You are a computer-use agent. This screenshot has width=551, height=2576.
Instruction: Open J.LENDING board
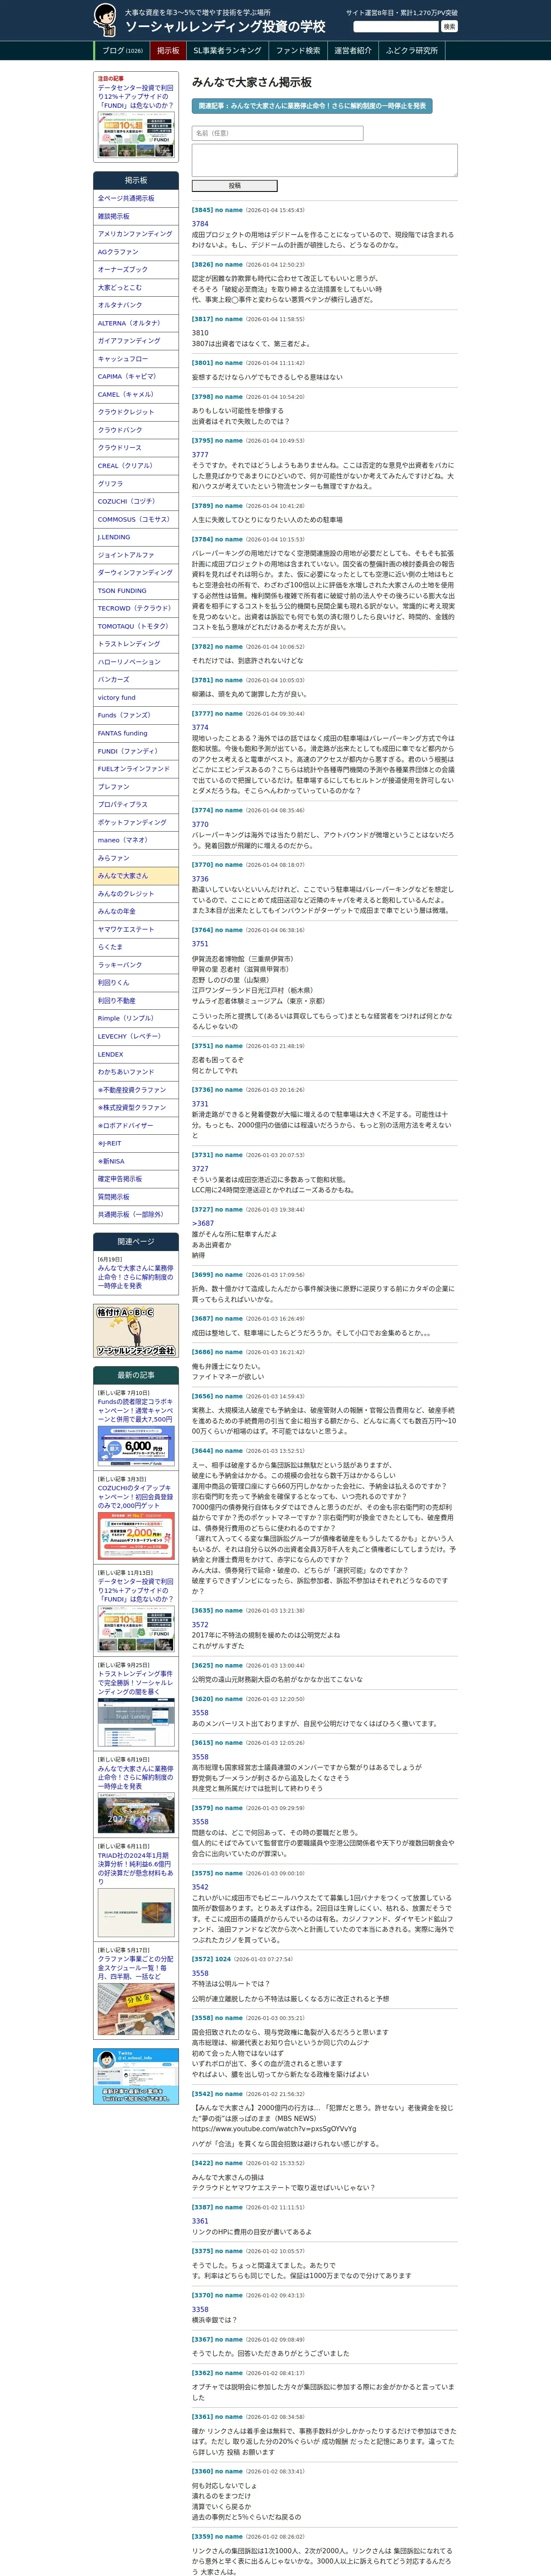pos(136,537)
